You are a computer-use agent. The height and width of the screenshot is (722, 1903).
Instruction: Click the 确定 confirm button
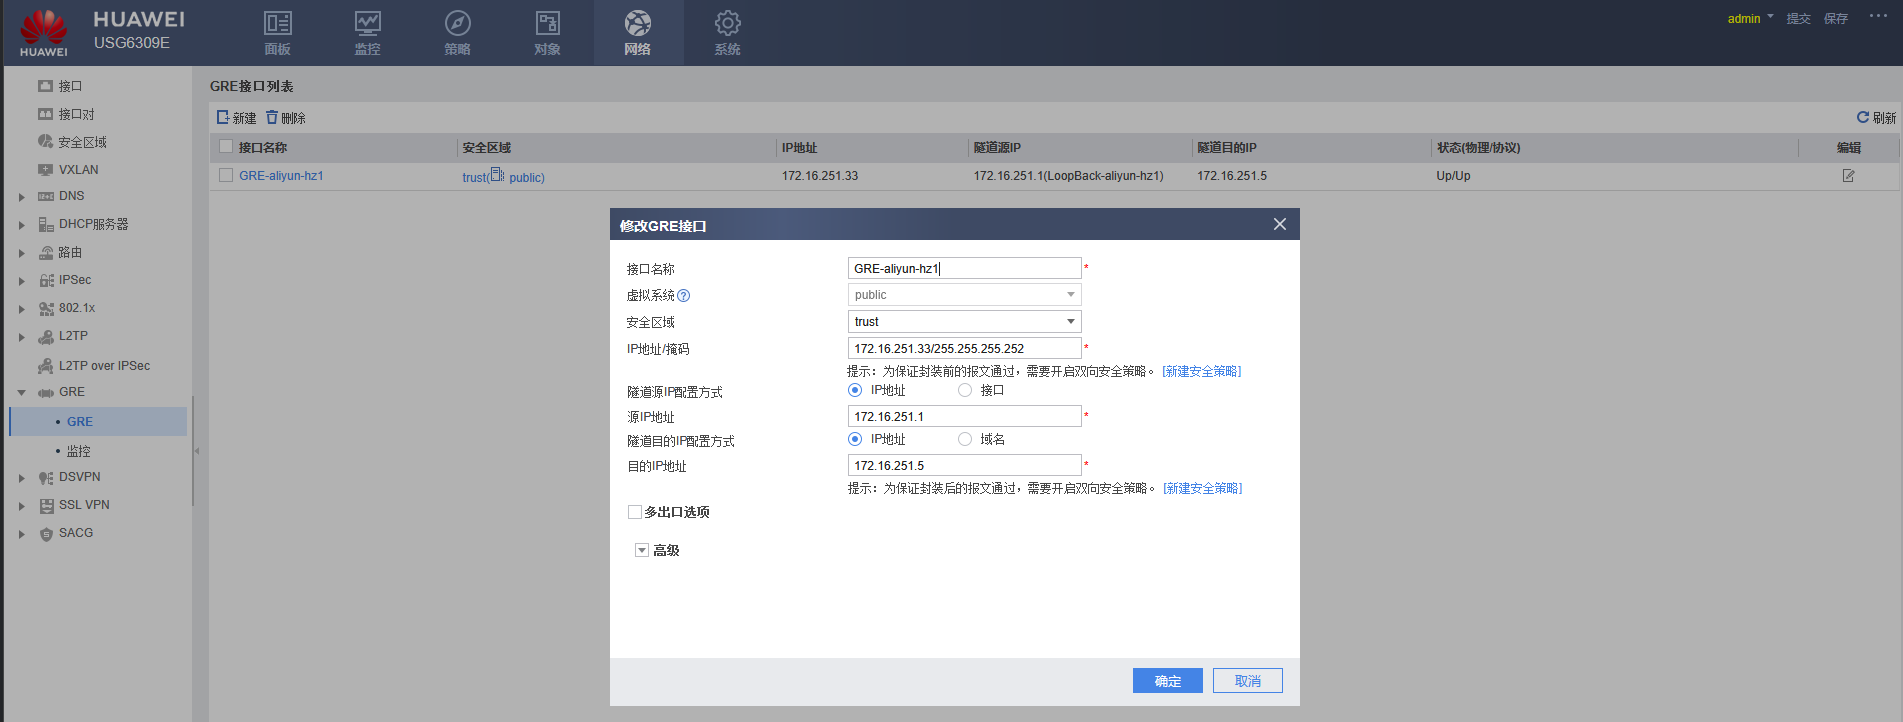[1167, 681]
